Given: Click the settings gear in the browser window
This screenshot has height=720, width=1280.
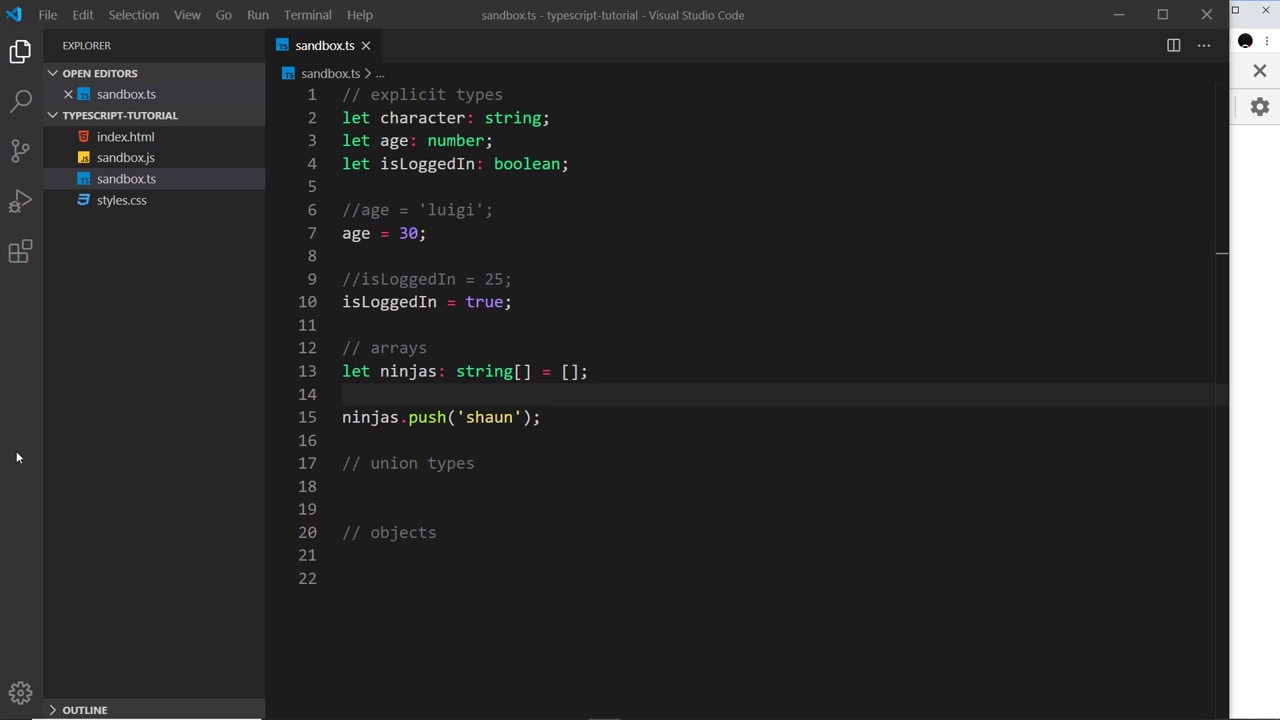Looking at the screenshot, I should point(1260,106).
